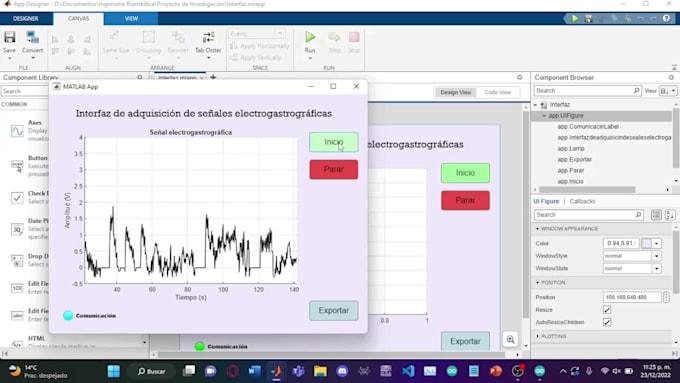Click the Drop Down component icon in the library
Viewport: 680px width, 383px height.
17,260
